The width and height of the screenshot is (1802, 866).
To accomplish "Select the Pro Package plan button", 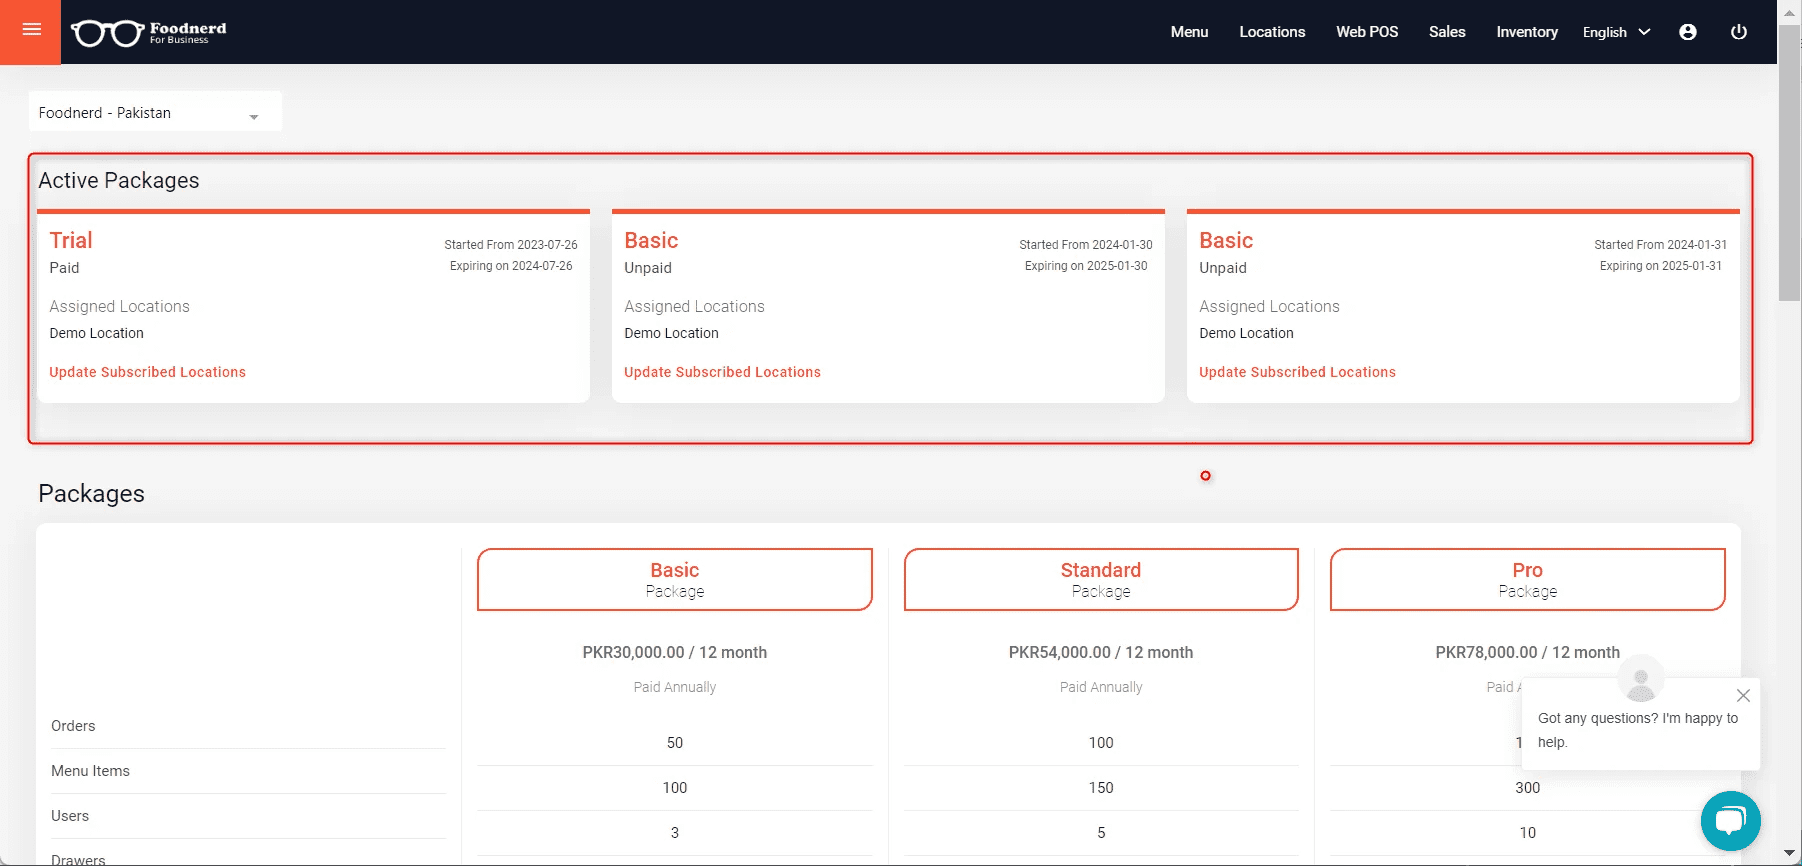I will coord(1527,579).
